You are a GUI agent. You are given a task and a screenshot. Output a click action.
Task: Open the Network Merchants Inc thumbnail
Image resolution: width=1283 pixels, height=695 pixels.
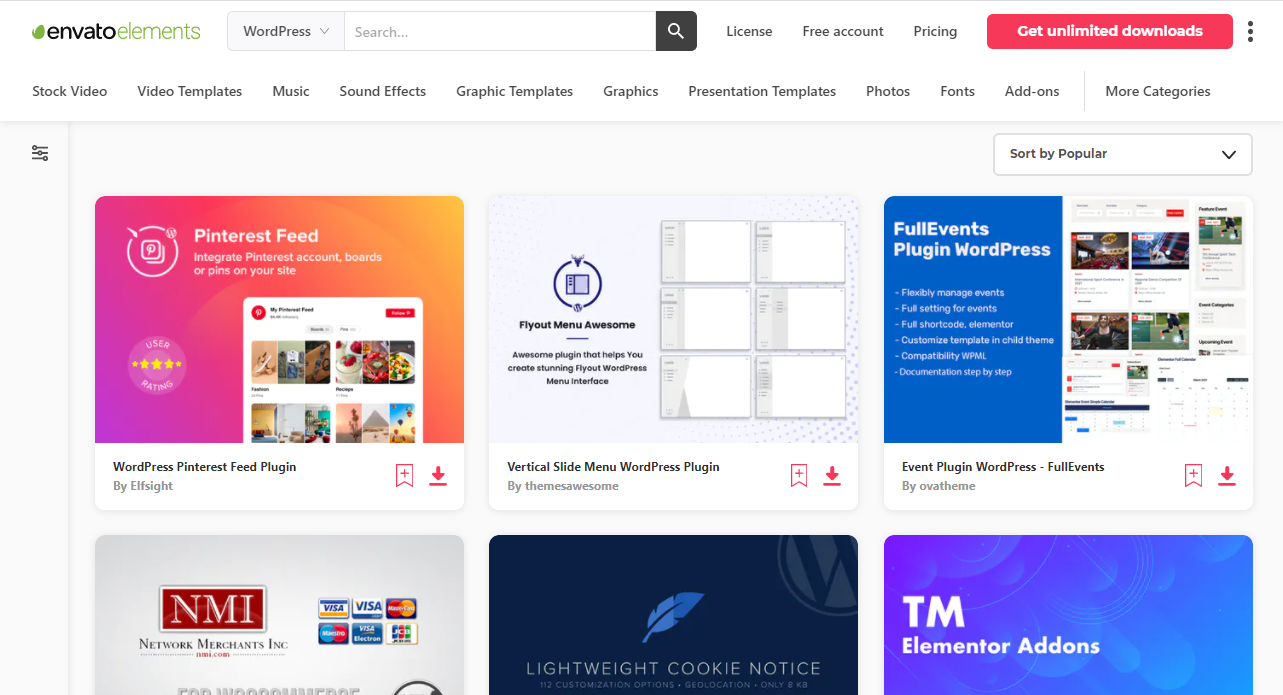coord(279,615)
